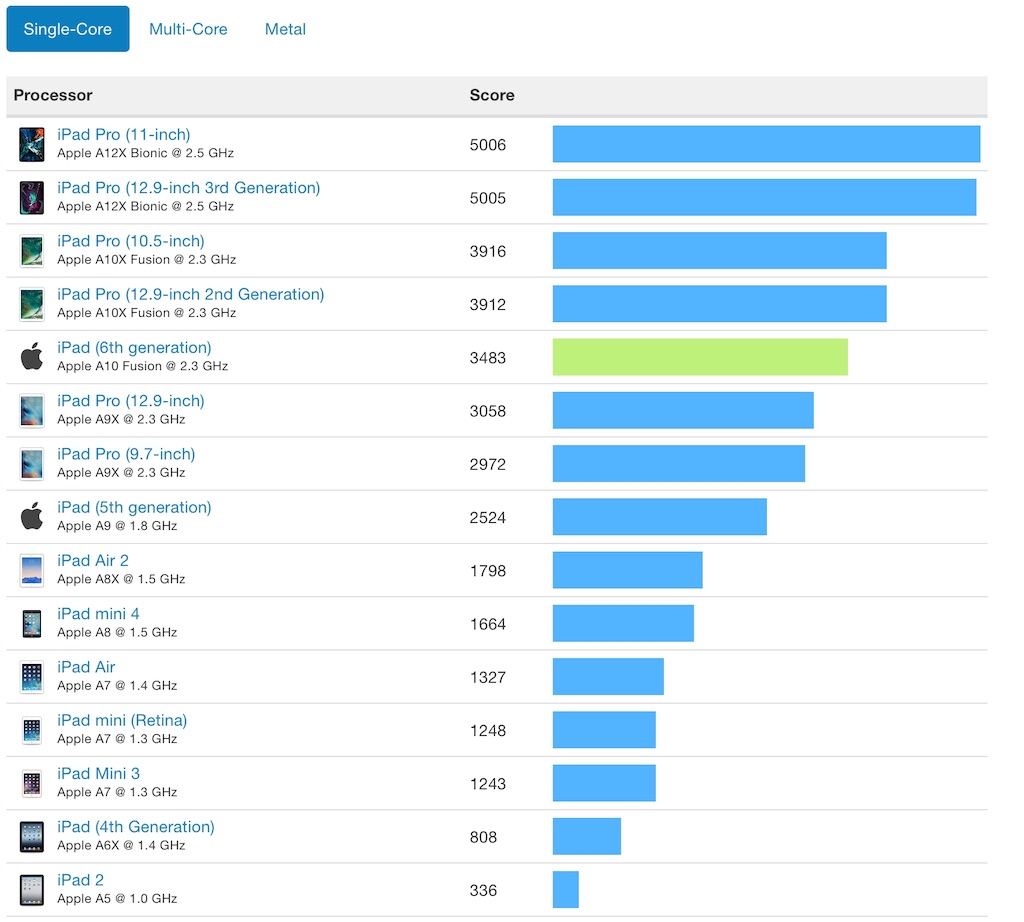Click the blue bar for score 5006
The width and height of the screenshot is (1024, 922).
(x=767, y=144)
